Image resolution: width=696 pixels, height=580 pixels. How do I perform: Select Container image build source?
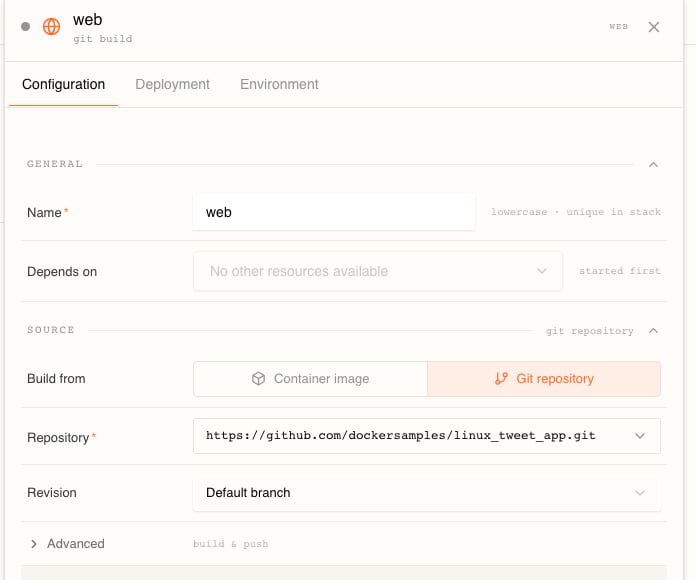310,379
